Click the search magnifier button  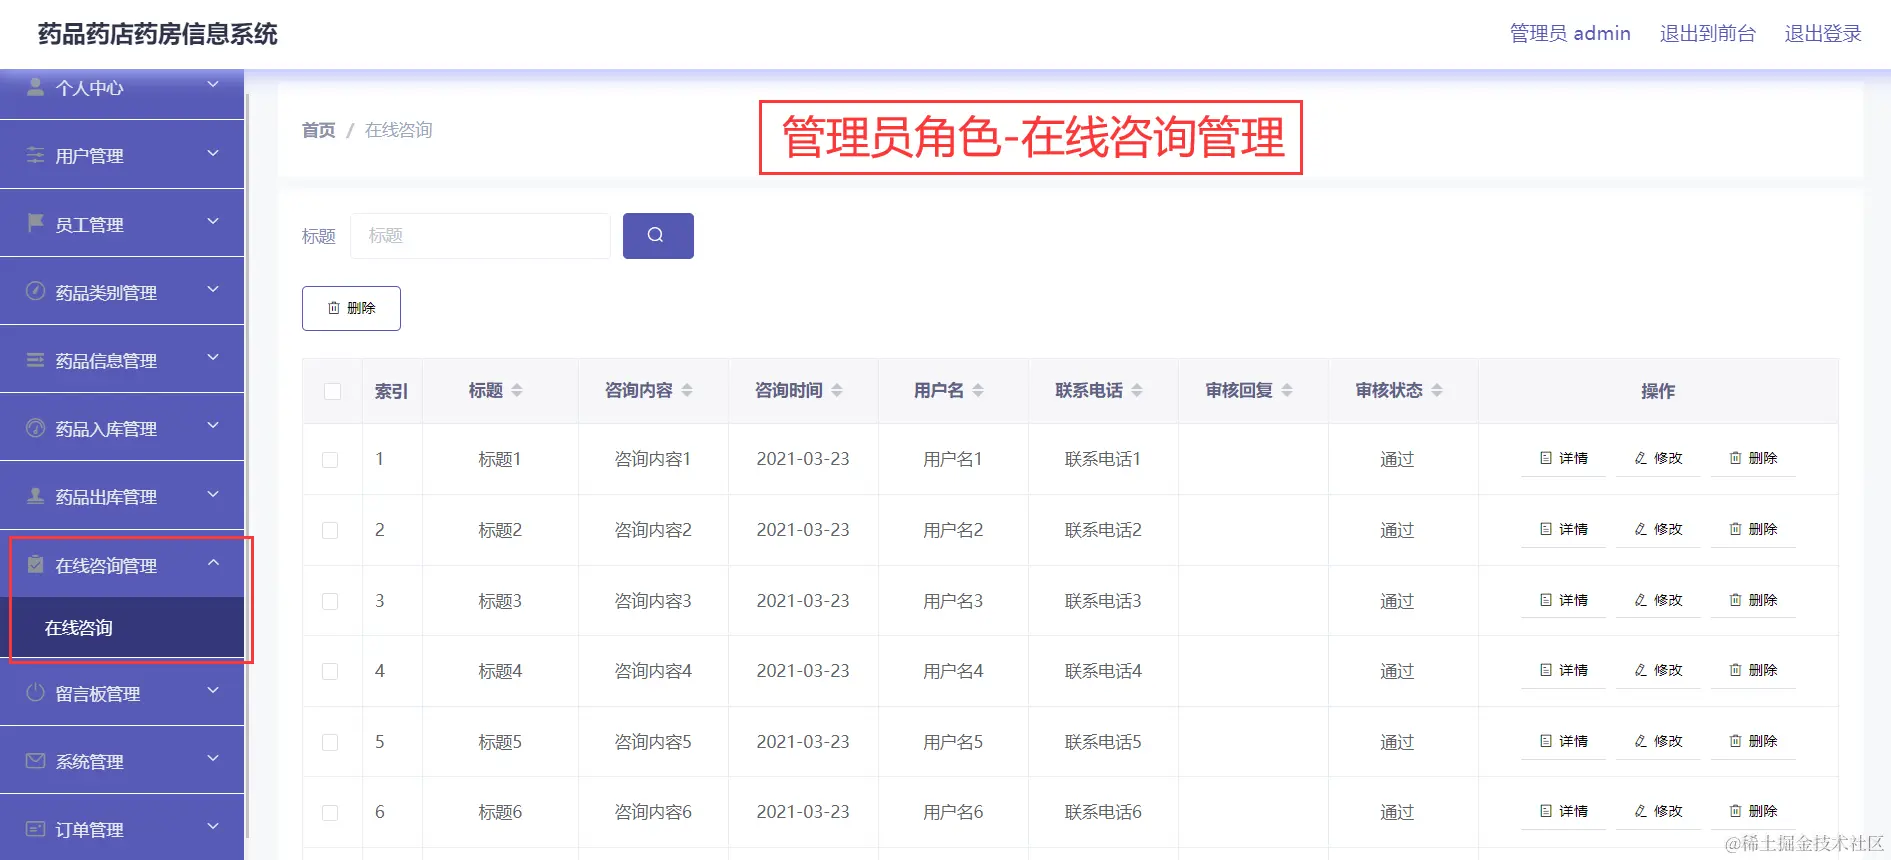click(658, 236)
